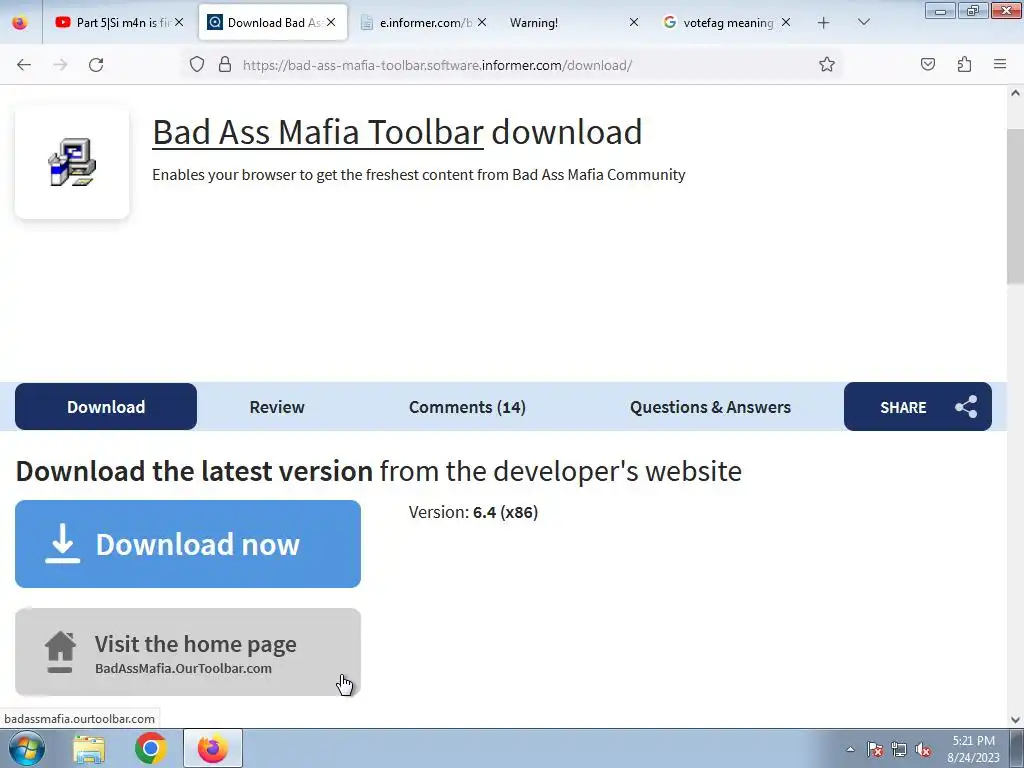The height and width of the screenshot is (768, 1024).
Task: Click the scrollbar up arrow
Action: (1015, 93)
